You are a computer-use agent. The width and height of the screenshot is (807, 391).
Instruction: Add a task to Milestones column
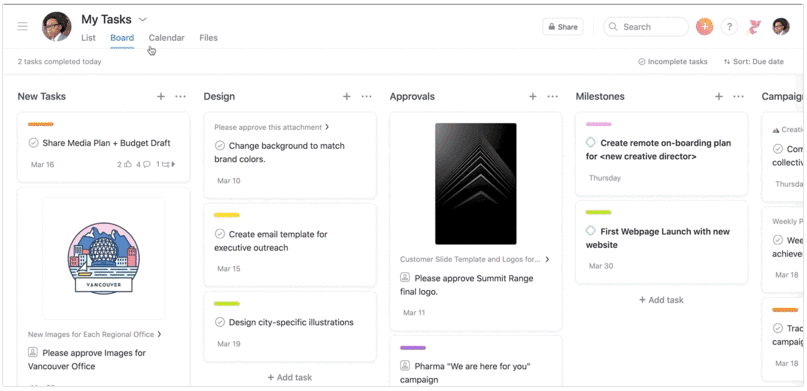tap(719, 96)
